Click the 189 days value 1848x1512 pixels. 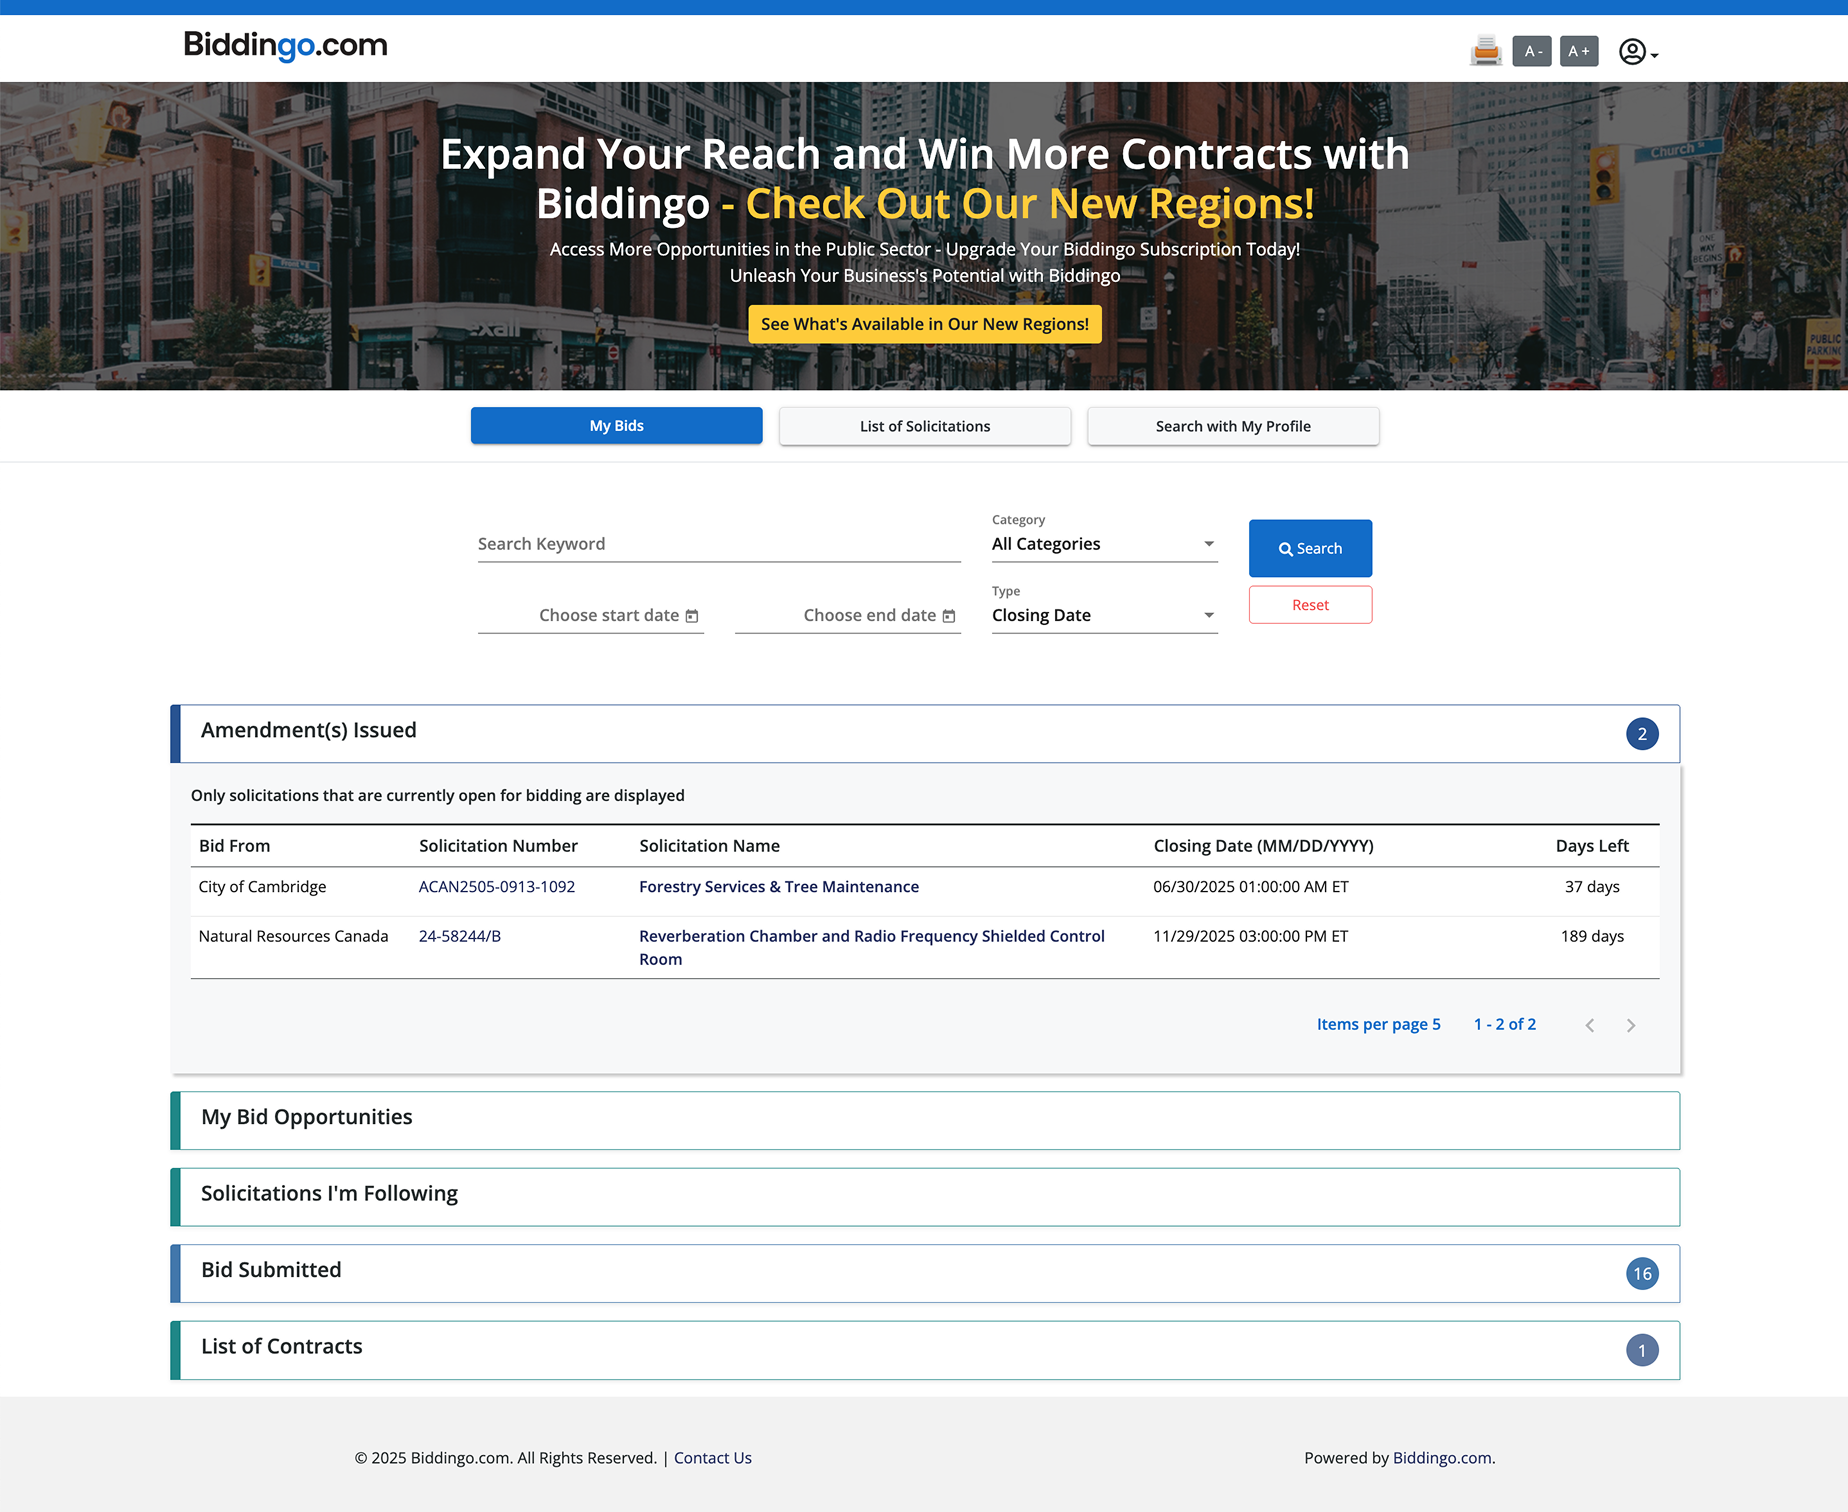pyautogui.click(x=1592, y=936)
